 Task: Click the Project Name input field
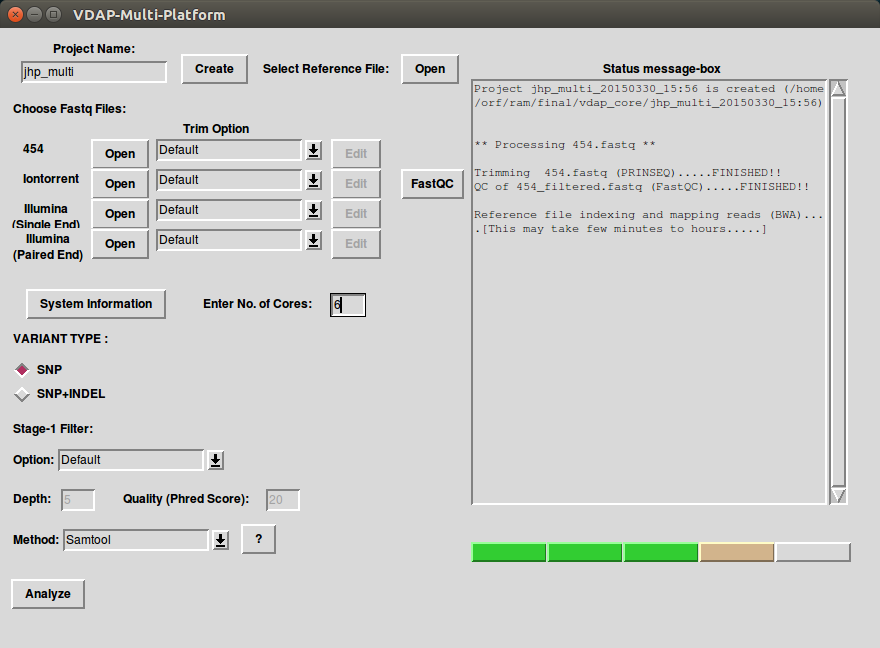click(93, 72)
